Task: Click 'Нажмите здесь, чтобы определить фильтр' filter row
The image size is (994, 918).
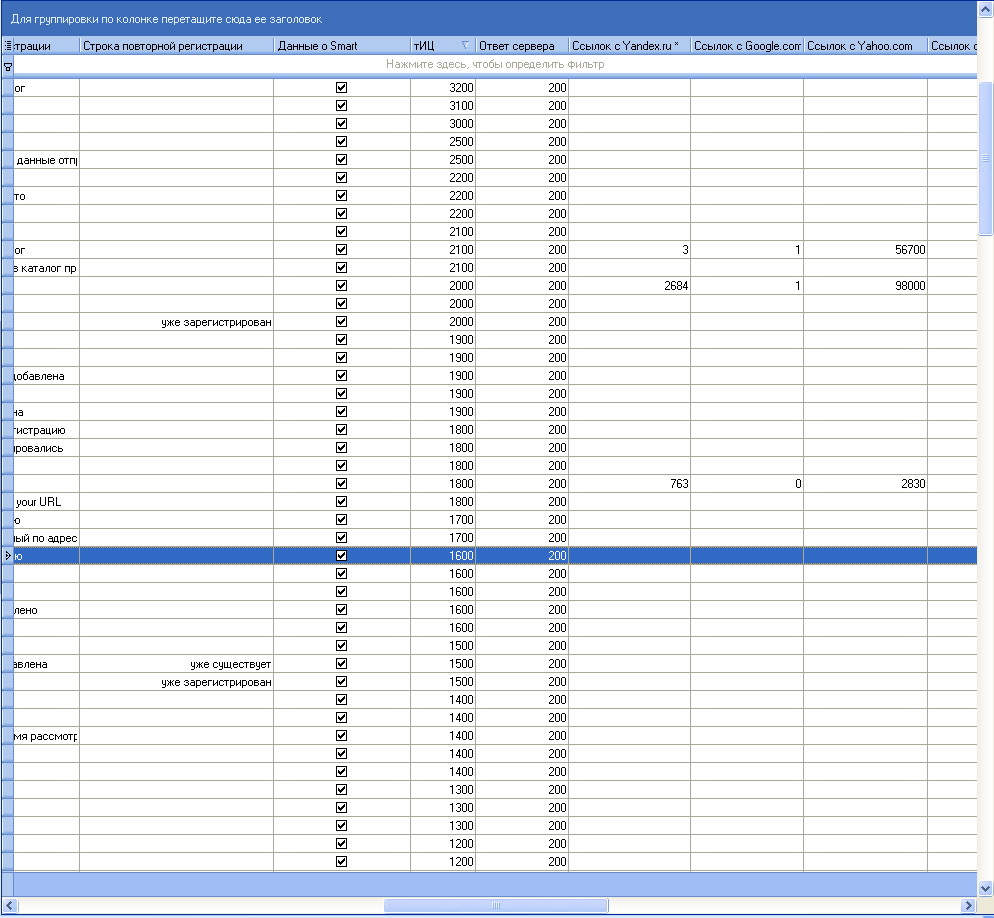Action: tap(495, 65)
